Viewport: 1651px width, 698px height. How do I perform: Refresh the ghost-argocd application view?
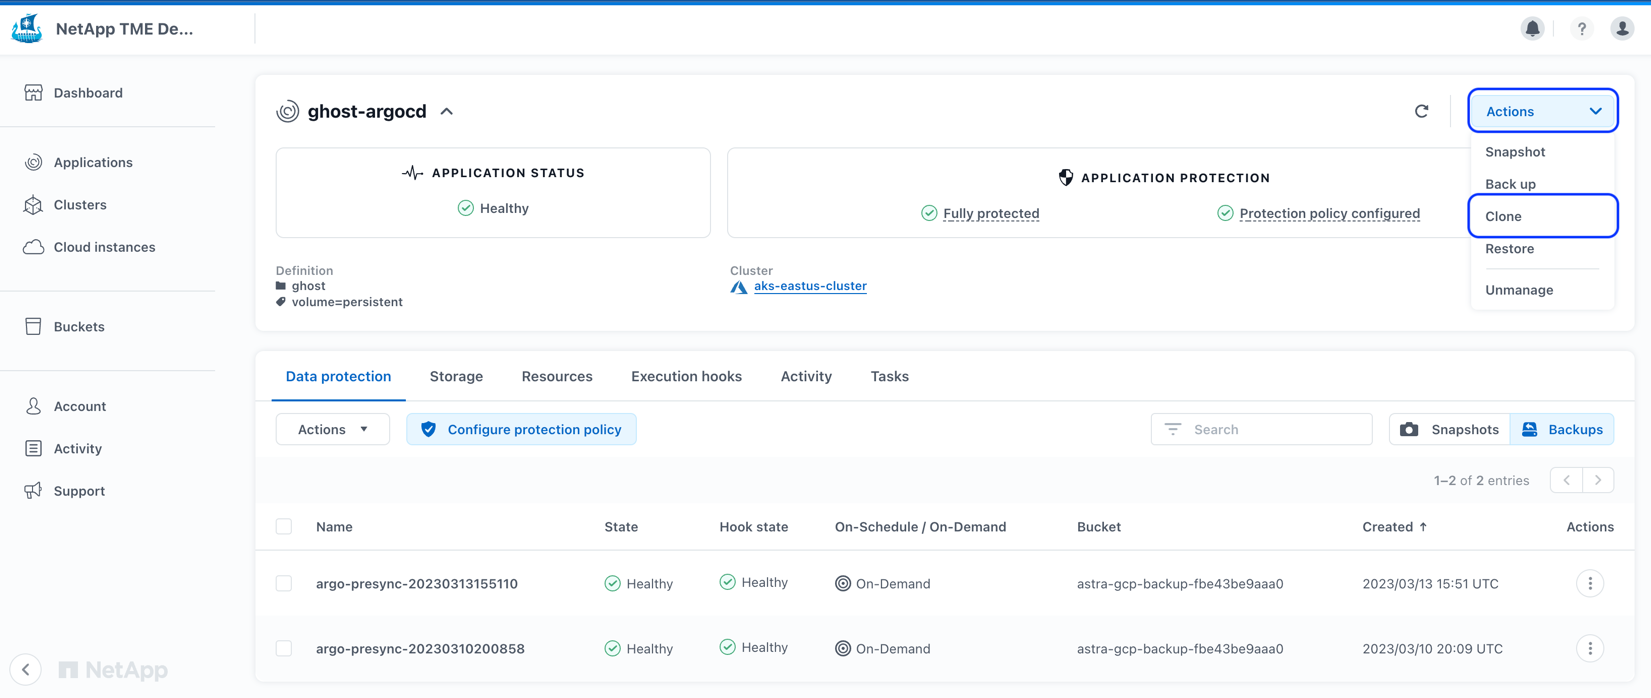pyautogui.click(x=1421, y=111)
